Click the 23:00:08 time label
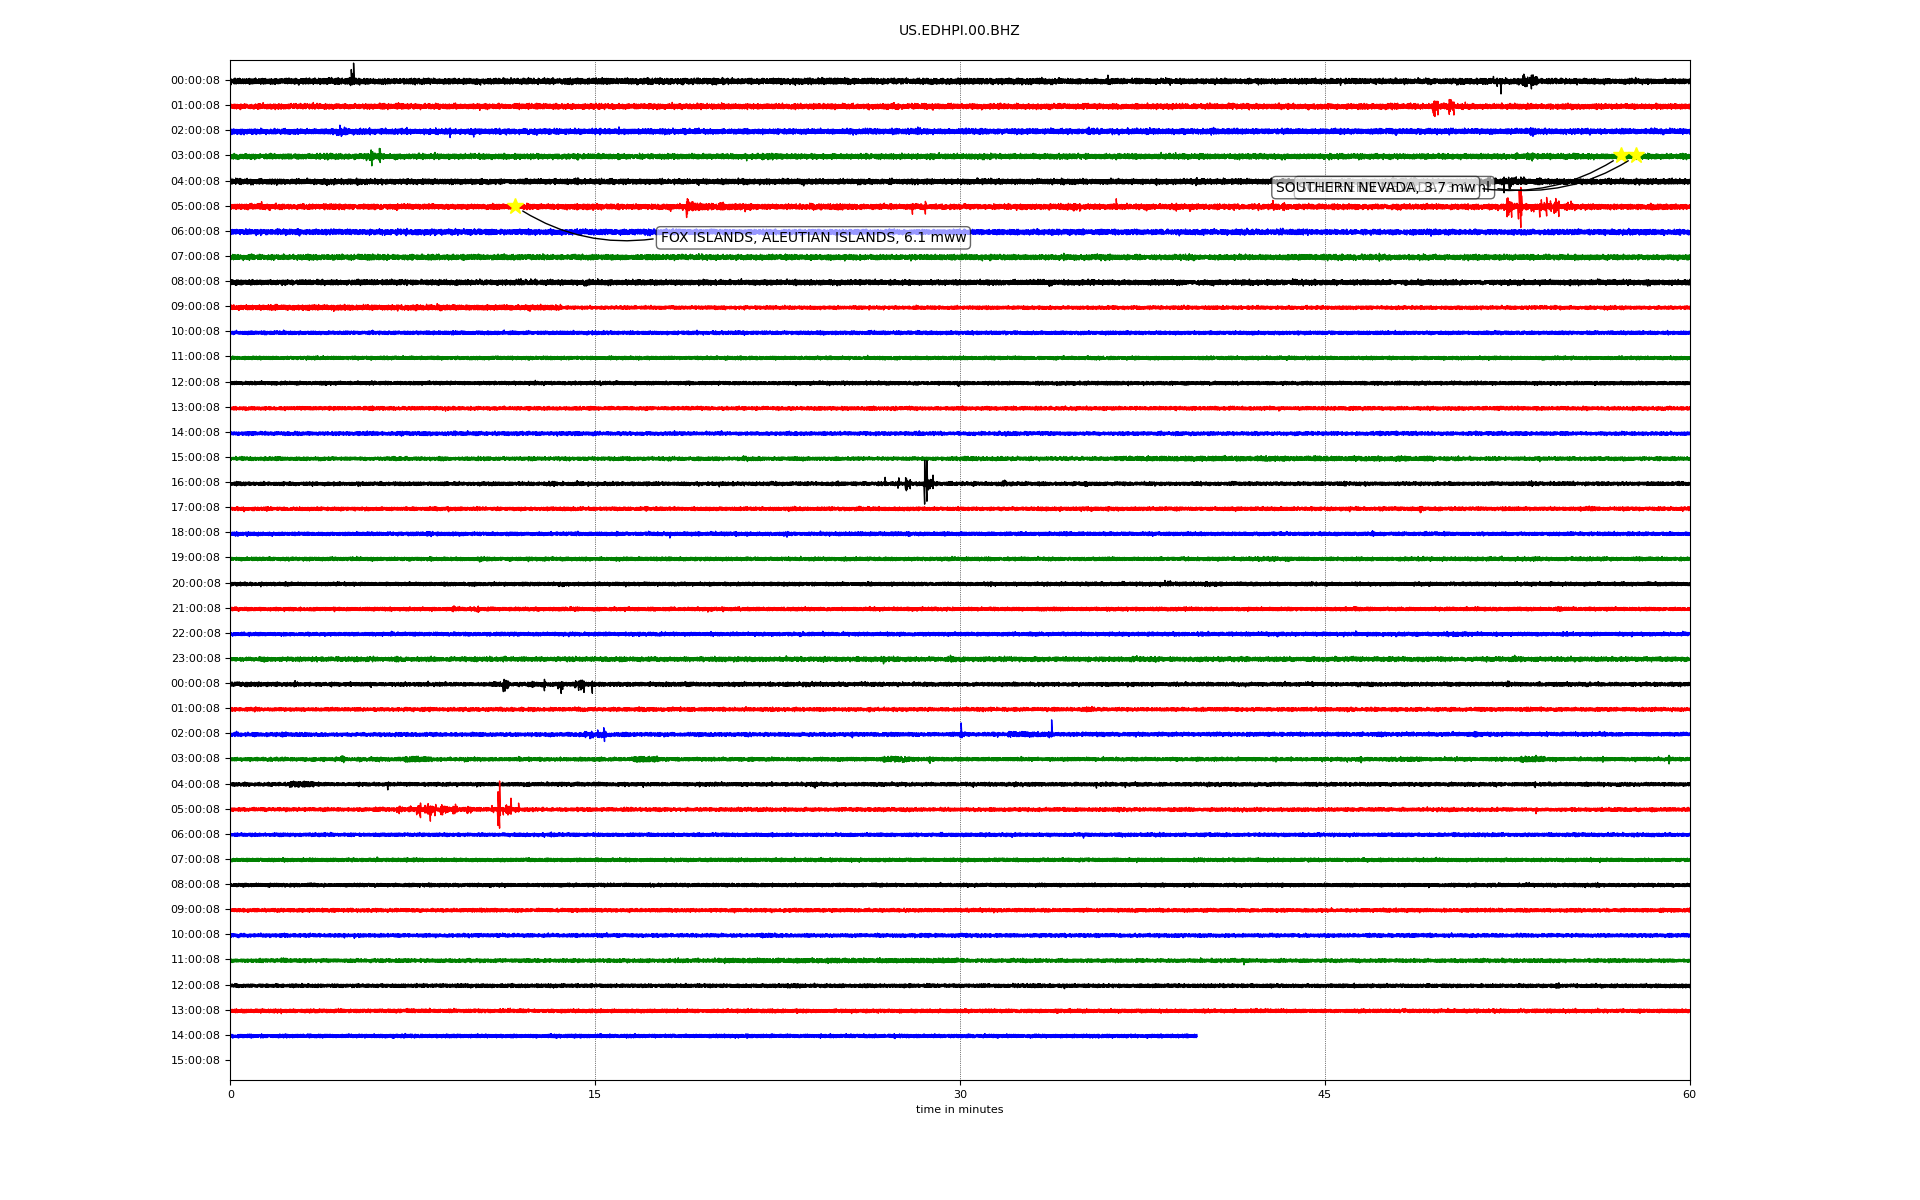The height and width of the screenshot is (1200, 1920). (x=195, y=658)
